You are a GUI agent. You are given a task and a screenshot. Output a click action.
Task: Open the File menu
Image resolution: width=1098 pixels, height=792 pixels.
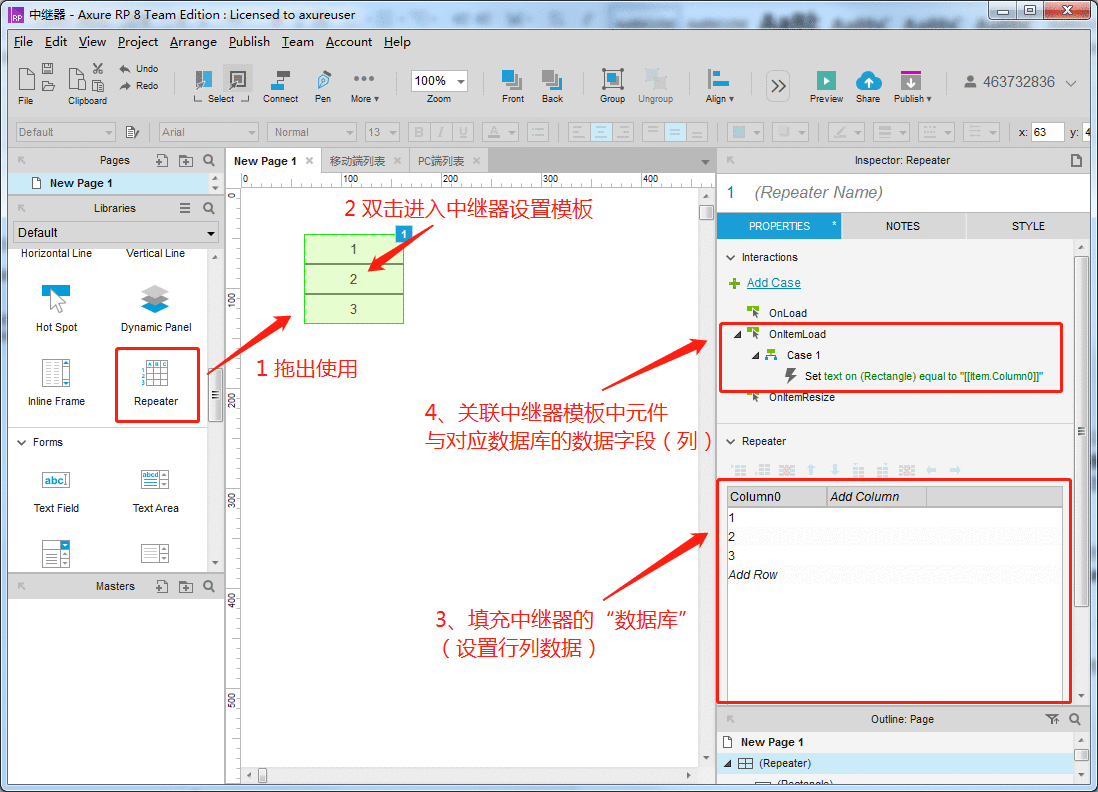(x=23, y=42)
